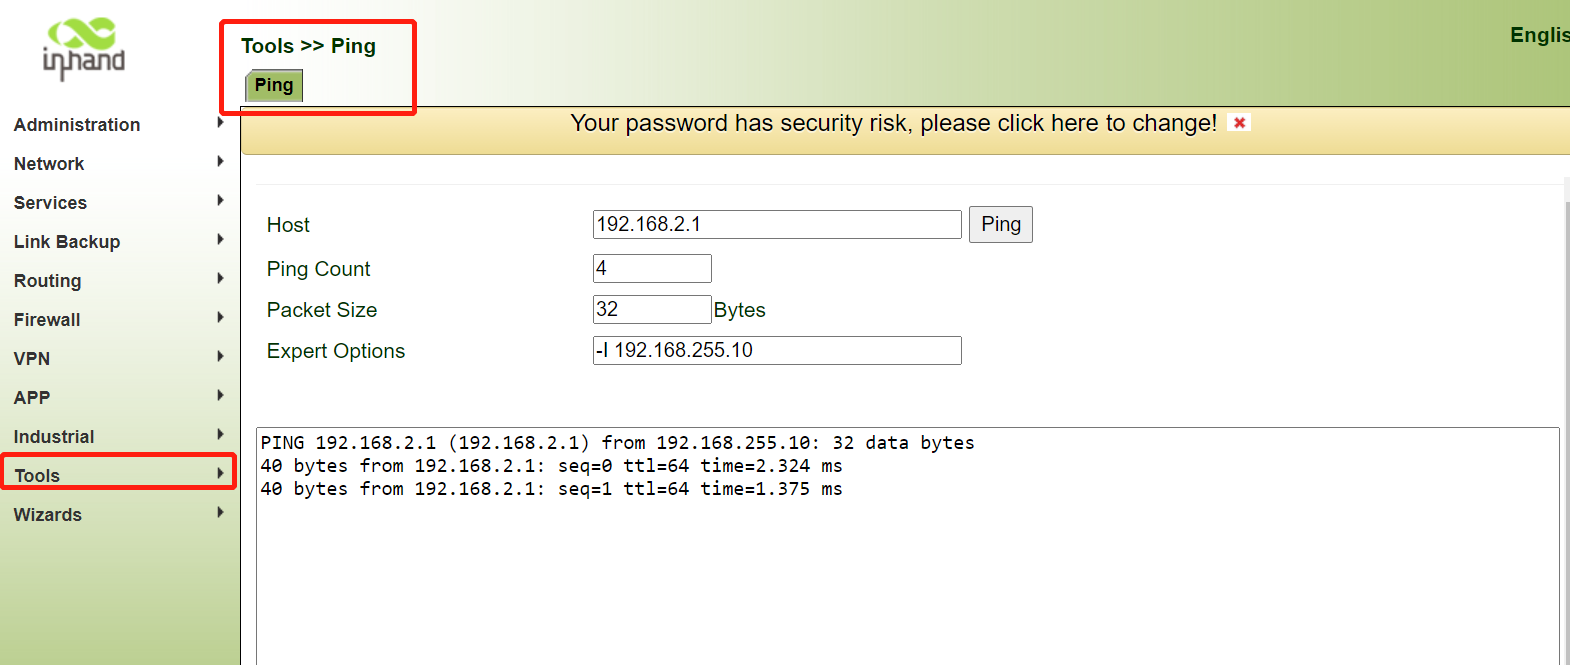Focus the Expert Options field
This screenshot has height=665, width=1570.
click(x=777, y=350)
